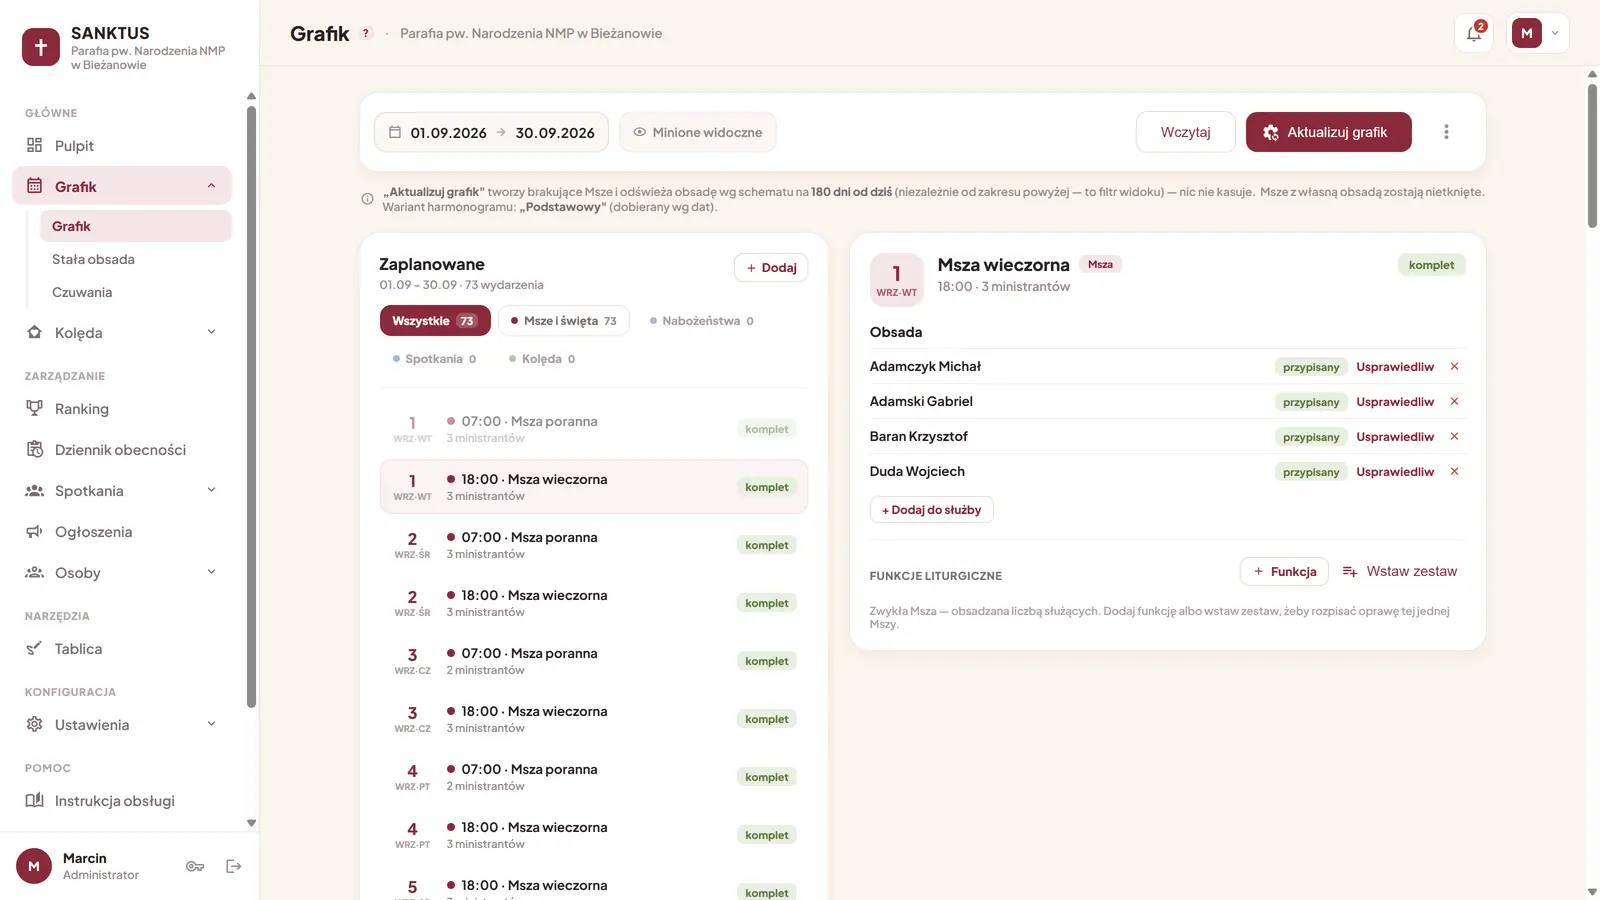Click the Aktualizuj grafik button
This screenshot has width=1600, height=900.
(1328, 132)
